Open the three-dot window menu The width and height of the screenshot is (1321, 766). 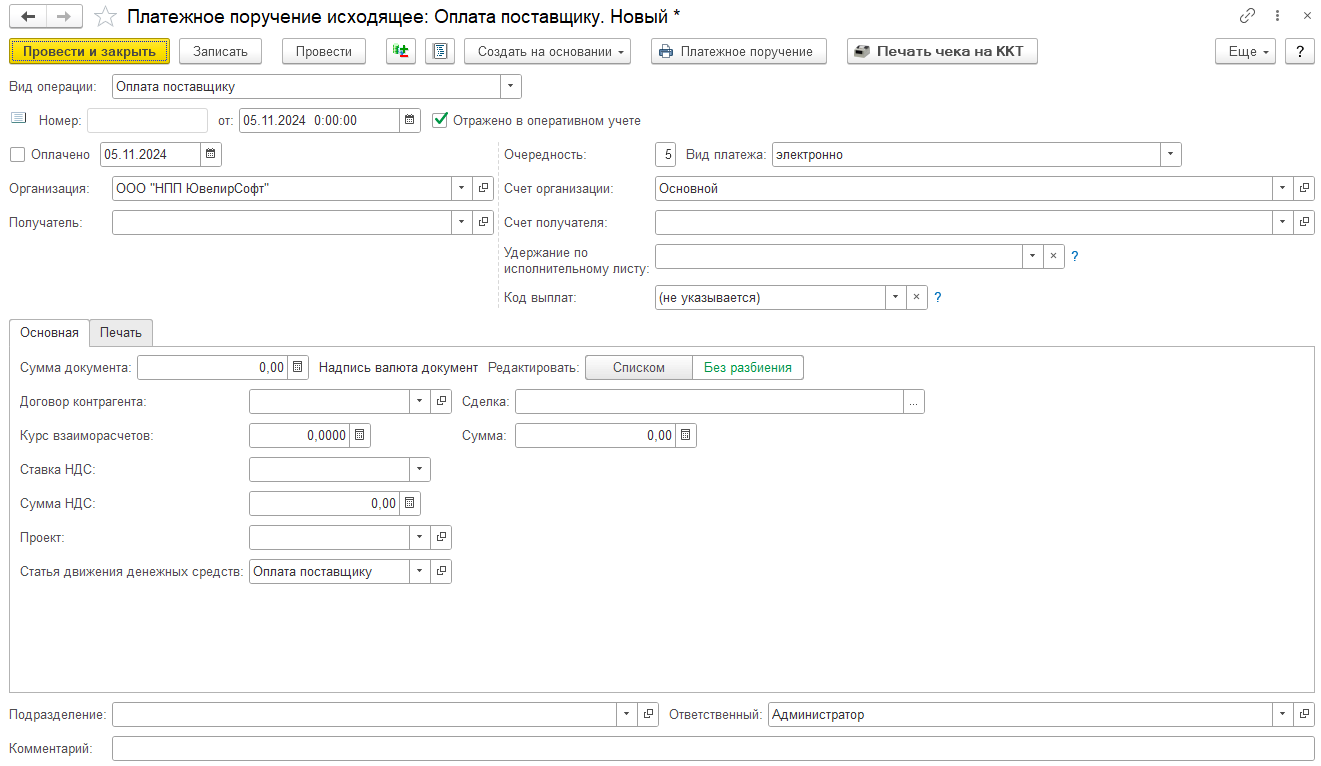pos(1278,16)
